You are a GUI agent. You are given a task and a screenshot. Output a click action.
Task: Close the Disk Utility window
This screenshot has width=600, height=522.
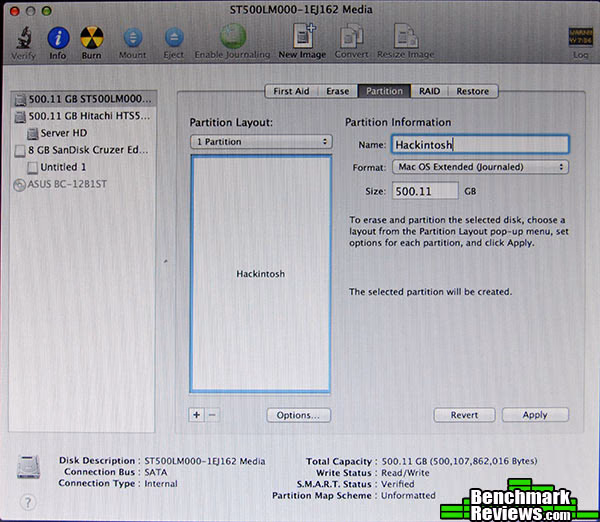coord(14,11)
